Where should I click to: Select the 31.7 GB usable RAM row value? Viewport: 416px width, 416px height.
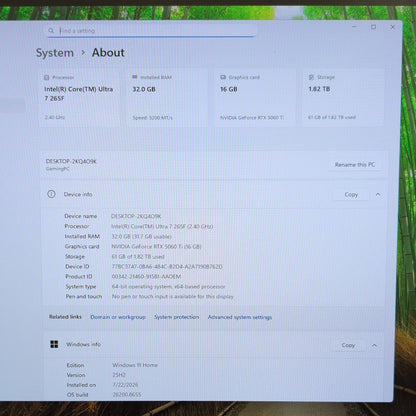pyautogui.click(x=141, y=237)
